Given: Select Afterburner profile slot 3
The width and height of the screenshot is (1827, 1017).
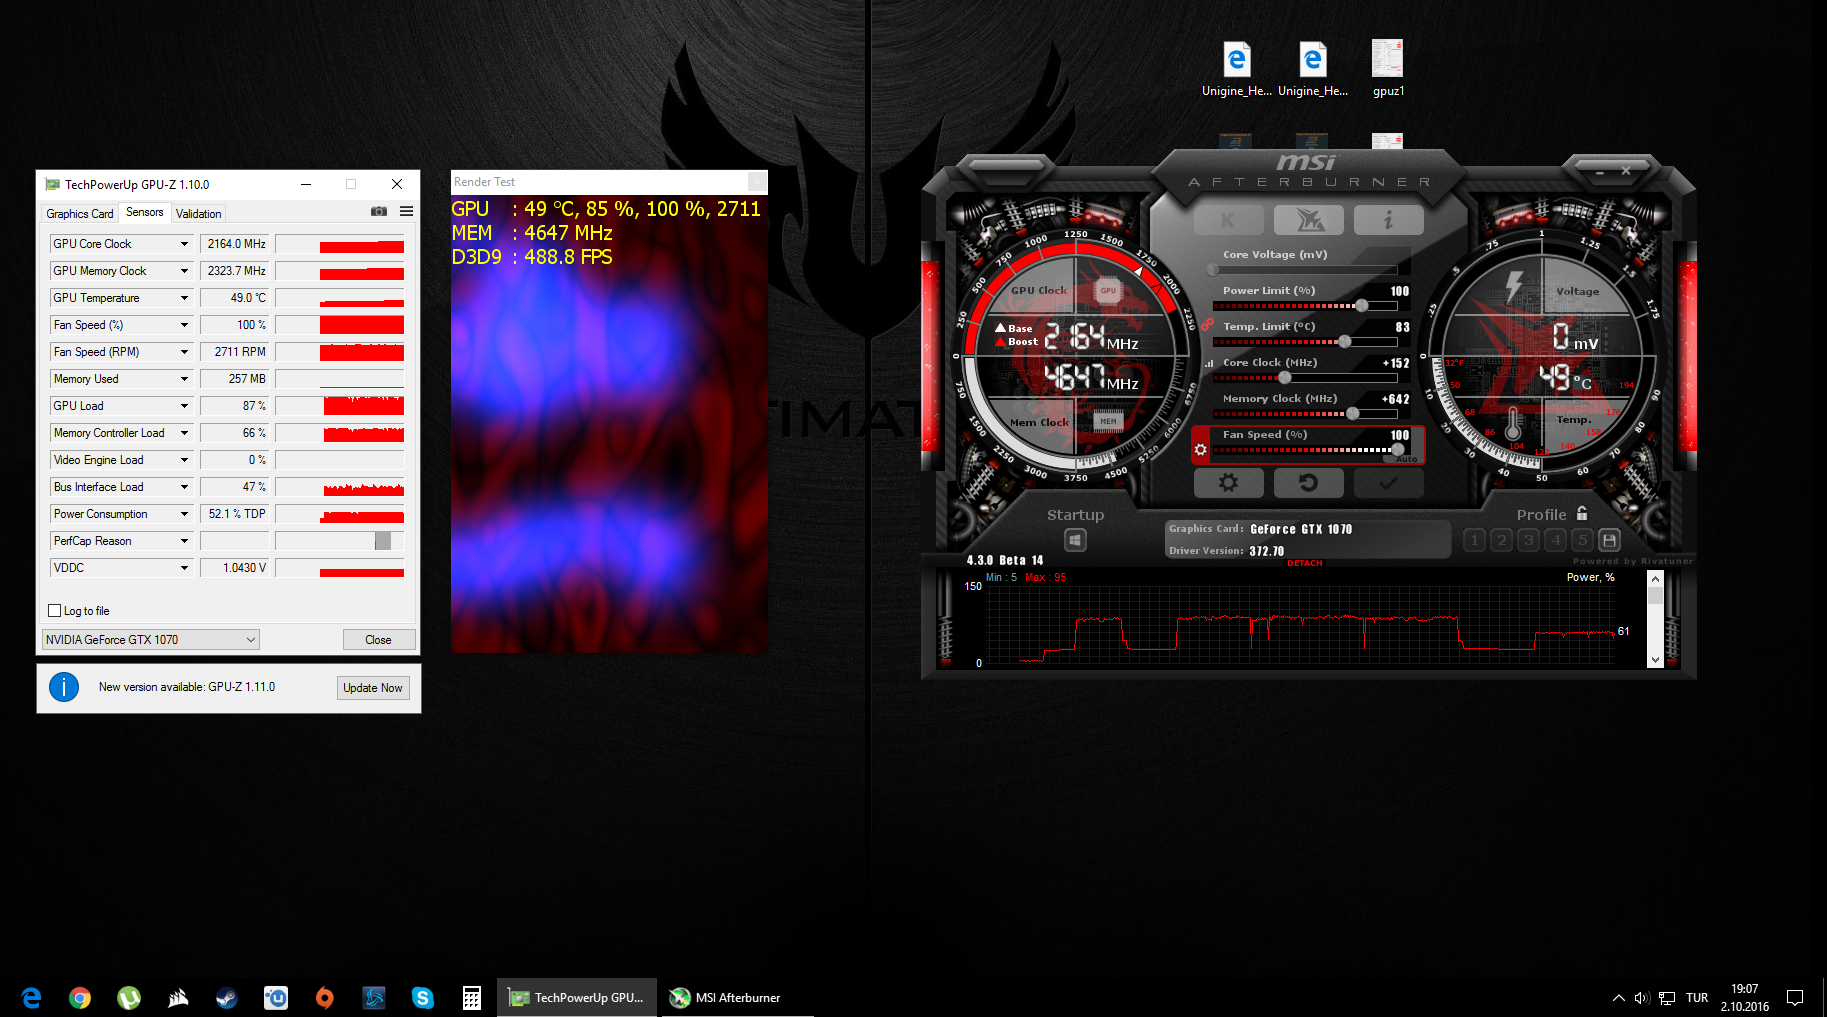Looking at the screenshot, I should click(1528, 540).
